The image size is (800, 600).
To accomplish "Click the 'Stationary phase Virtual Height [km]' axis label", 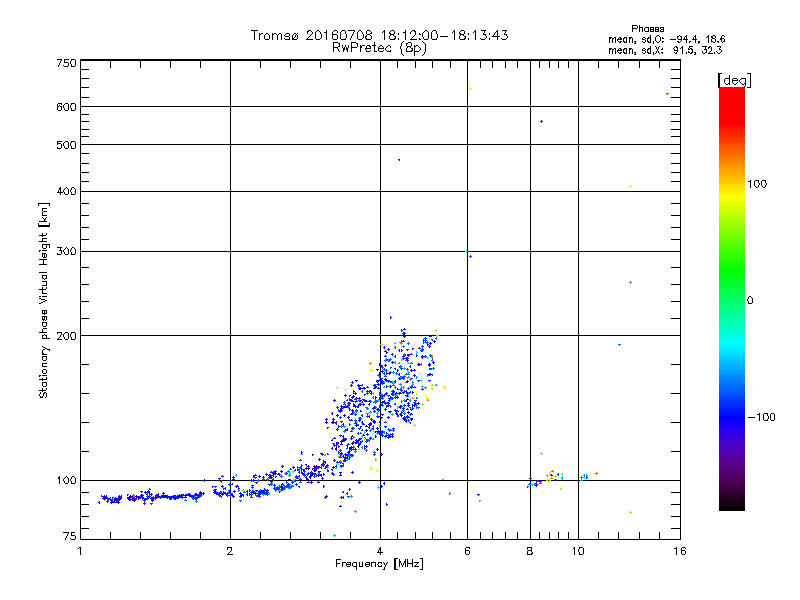I will click(43, 300).
